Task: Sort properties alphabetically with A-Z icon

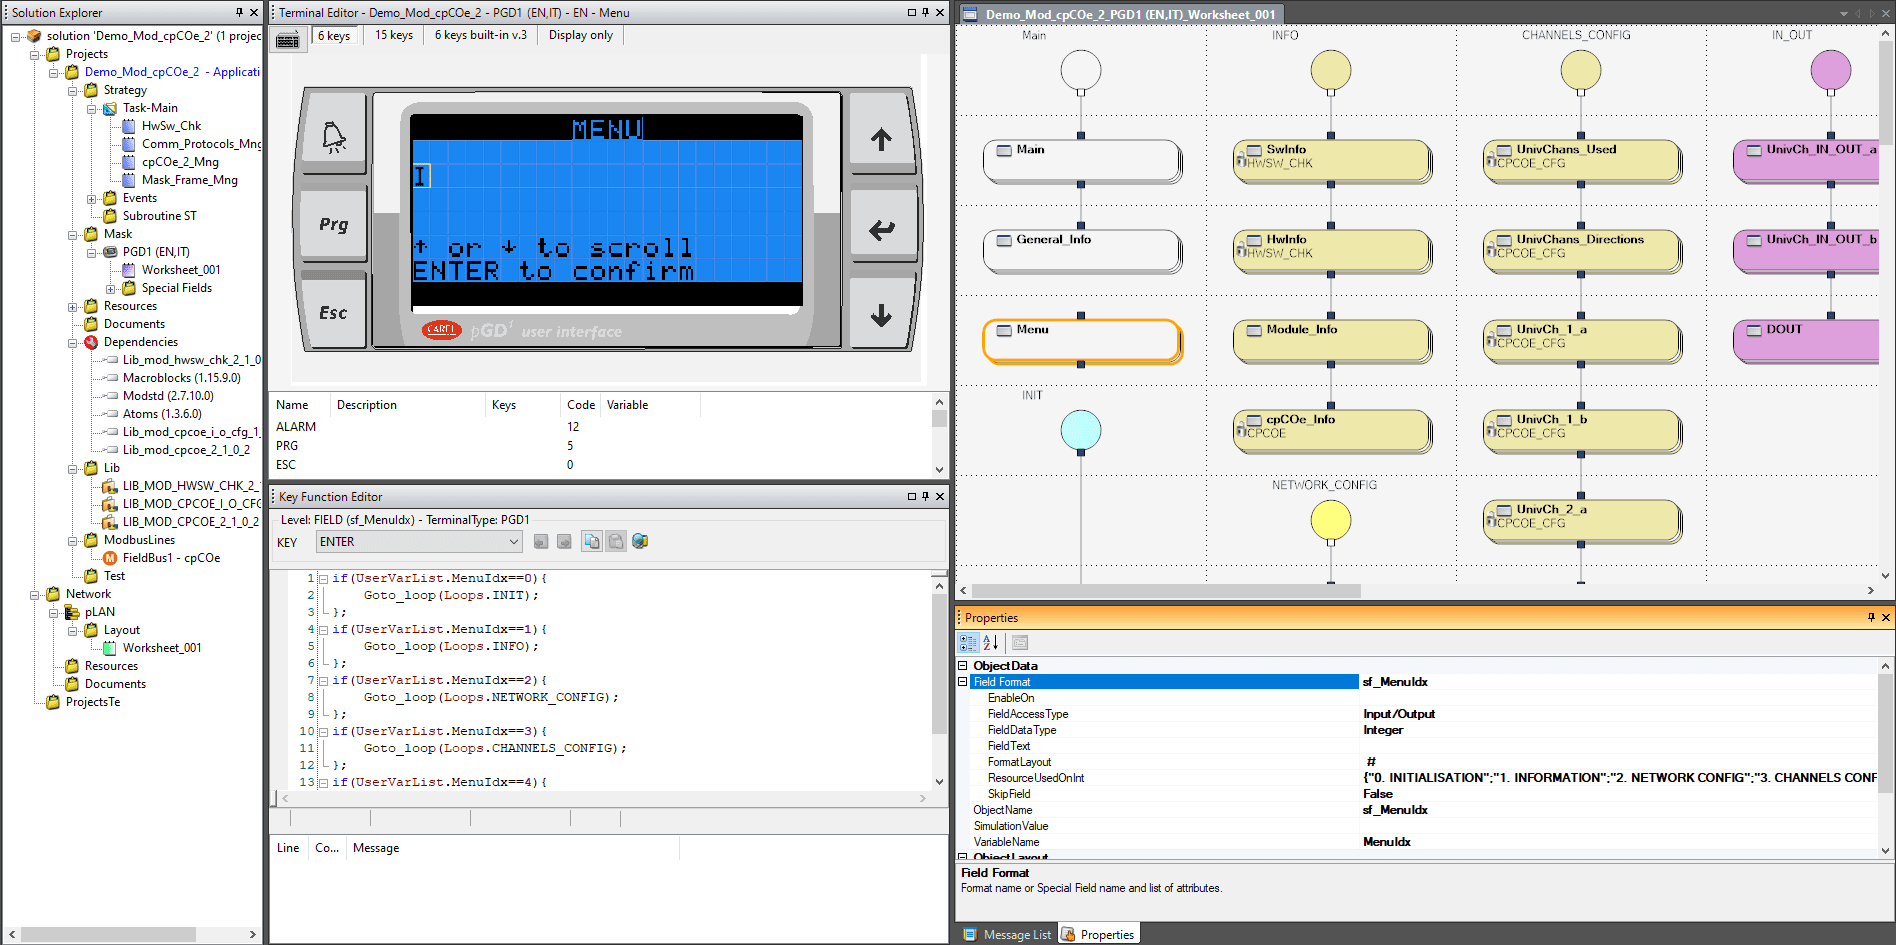Action: [991, 643]
